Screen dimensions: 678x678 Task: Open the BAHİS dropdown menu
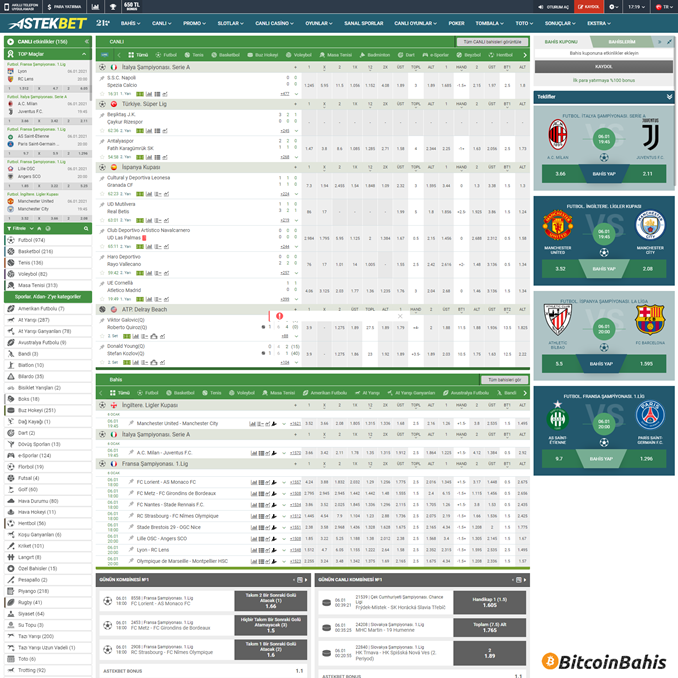pyautogui.click(x=131, y=23)
